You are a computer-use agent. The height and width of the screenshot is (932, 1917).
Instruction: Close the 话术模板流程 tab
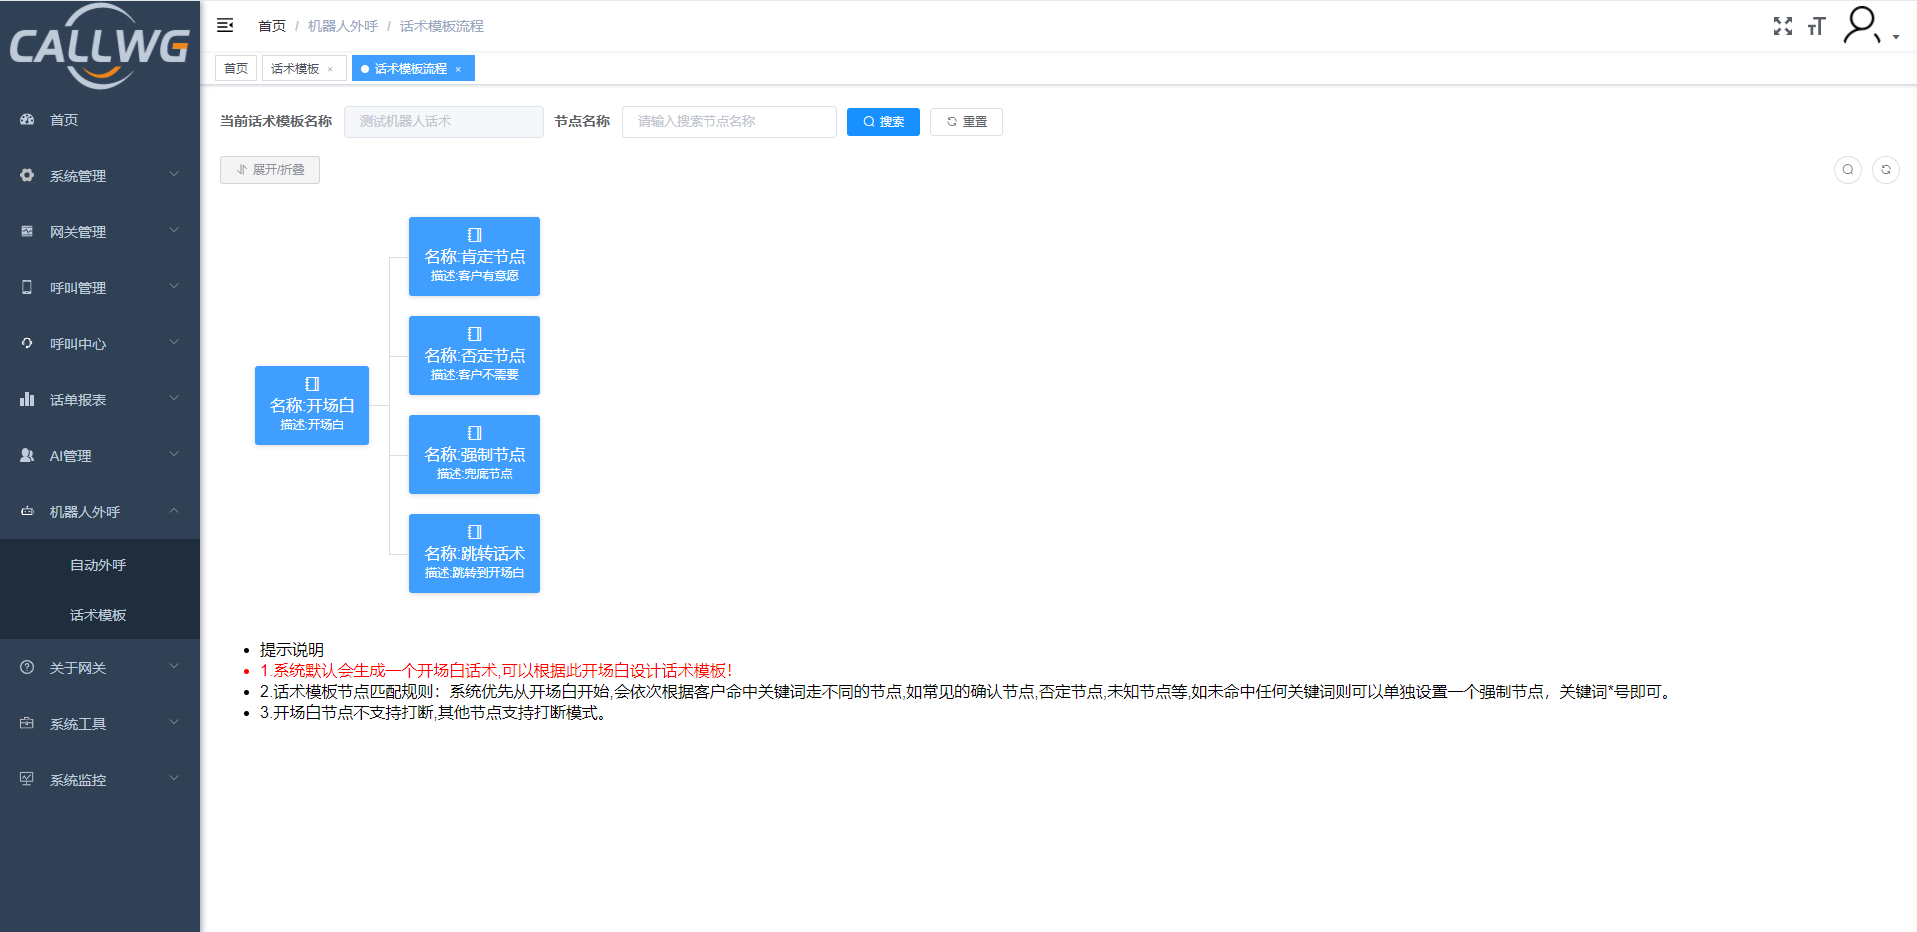click(x=458, y=69)
